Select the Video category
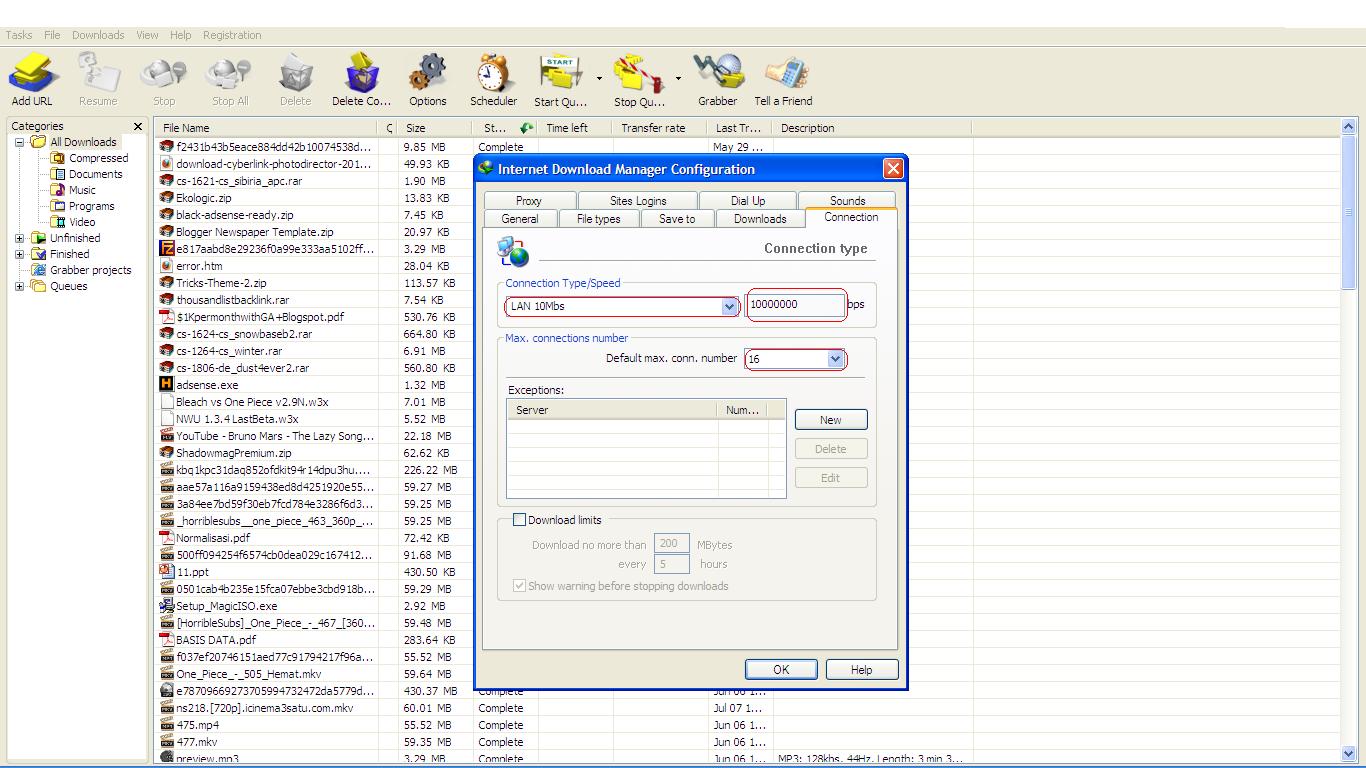 (x=82, y=222)
